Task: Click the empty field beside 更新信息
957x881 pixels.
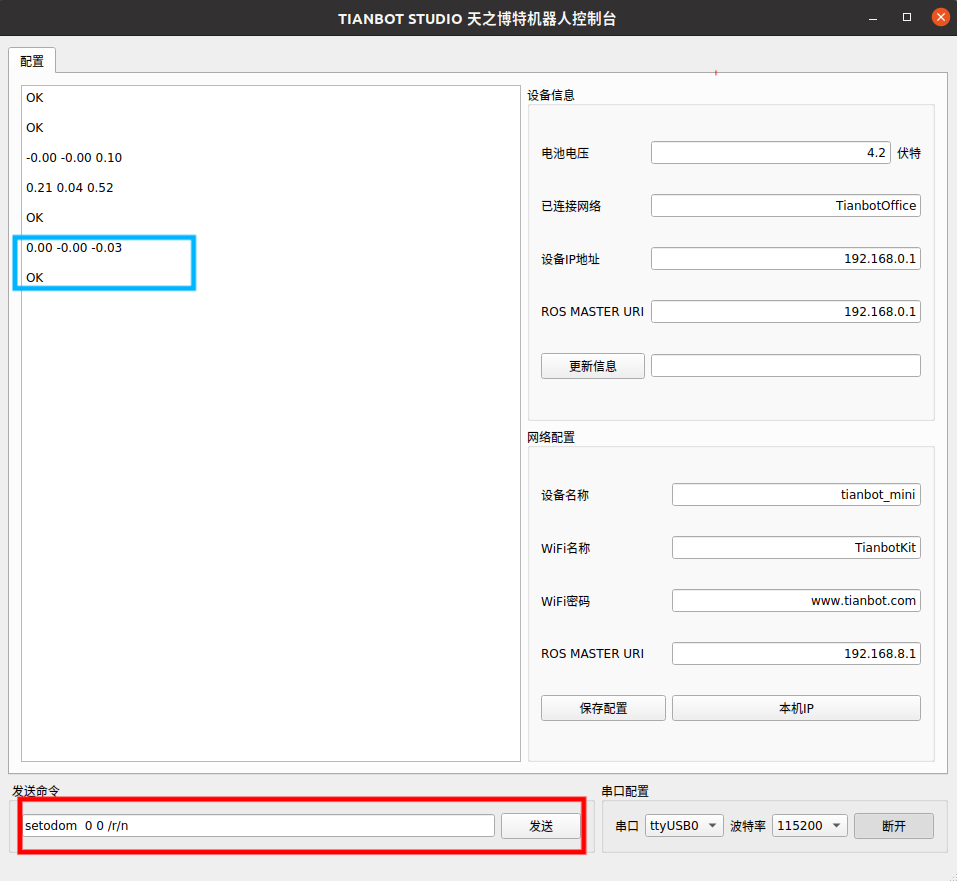Action: click(x=784, y=366)
